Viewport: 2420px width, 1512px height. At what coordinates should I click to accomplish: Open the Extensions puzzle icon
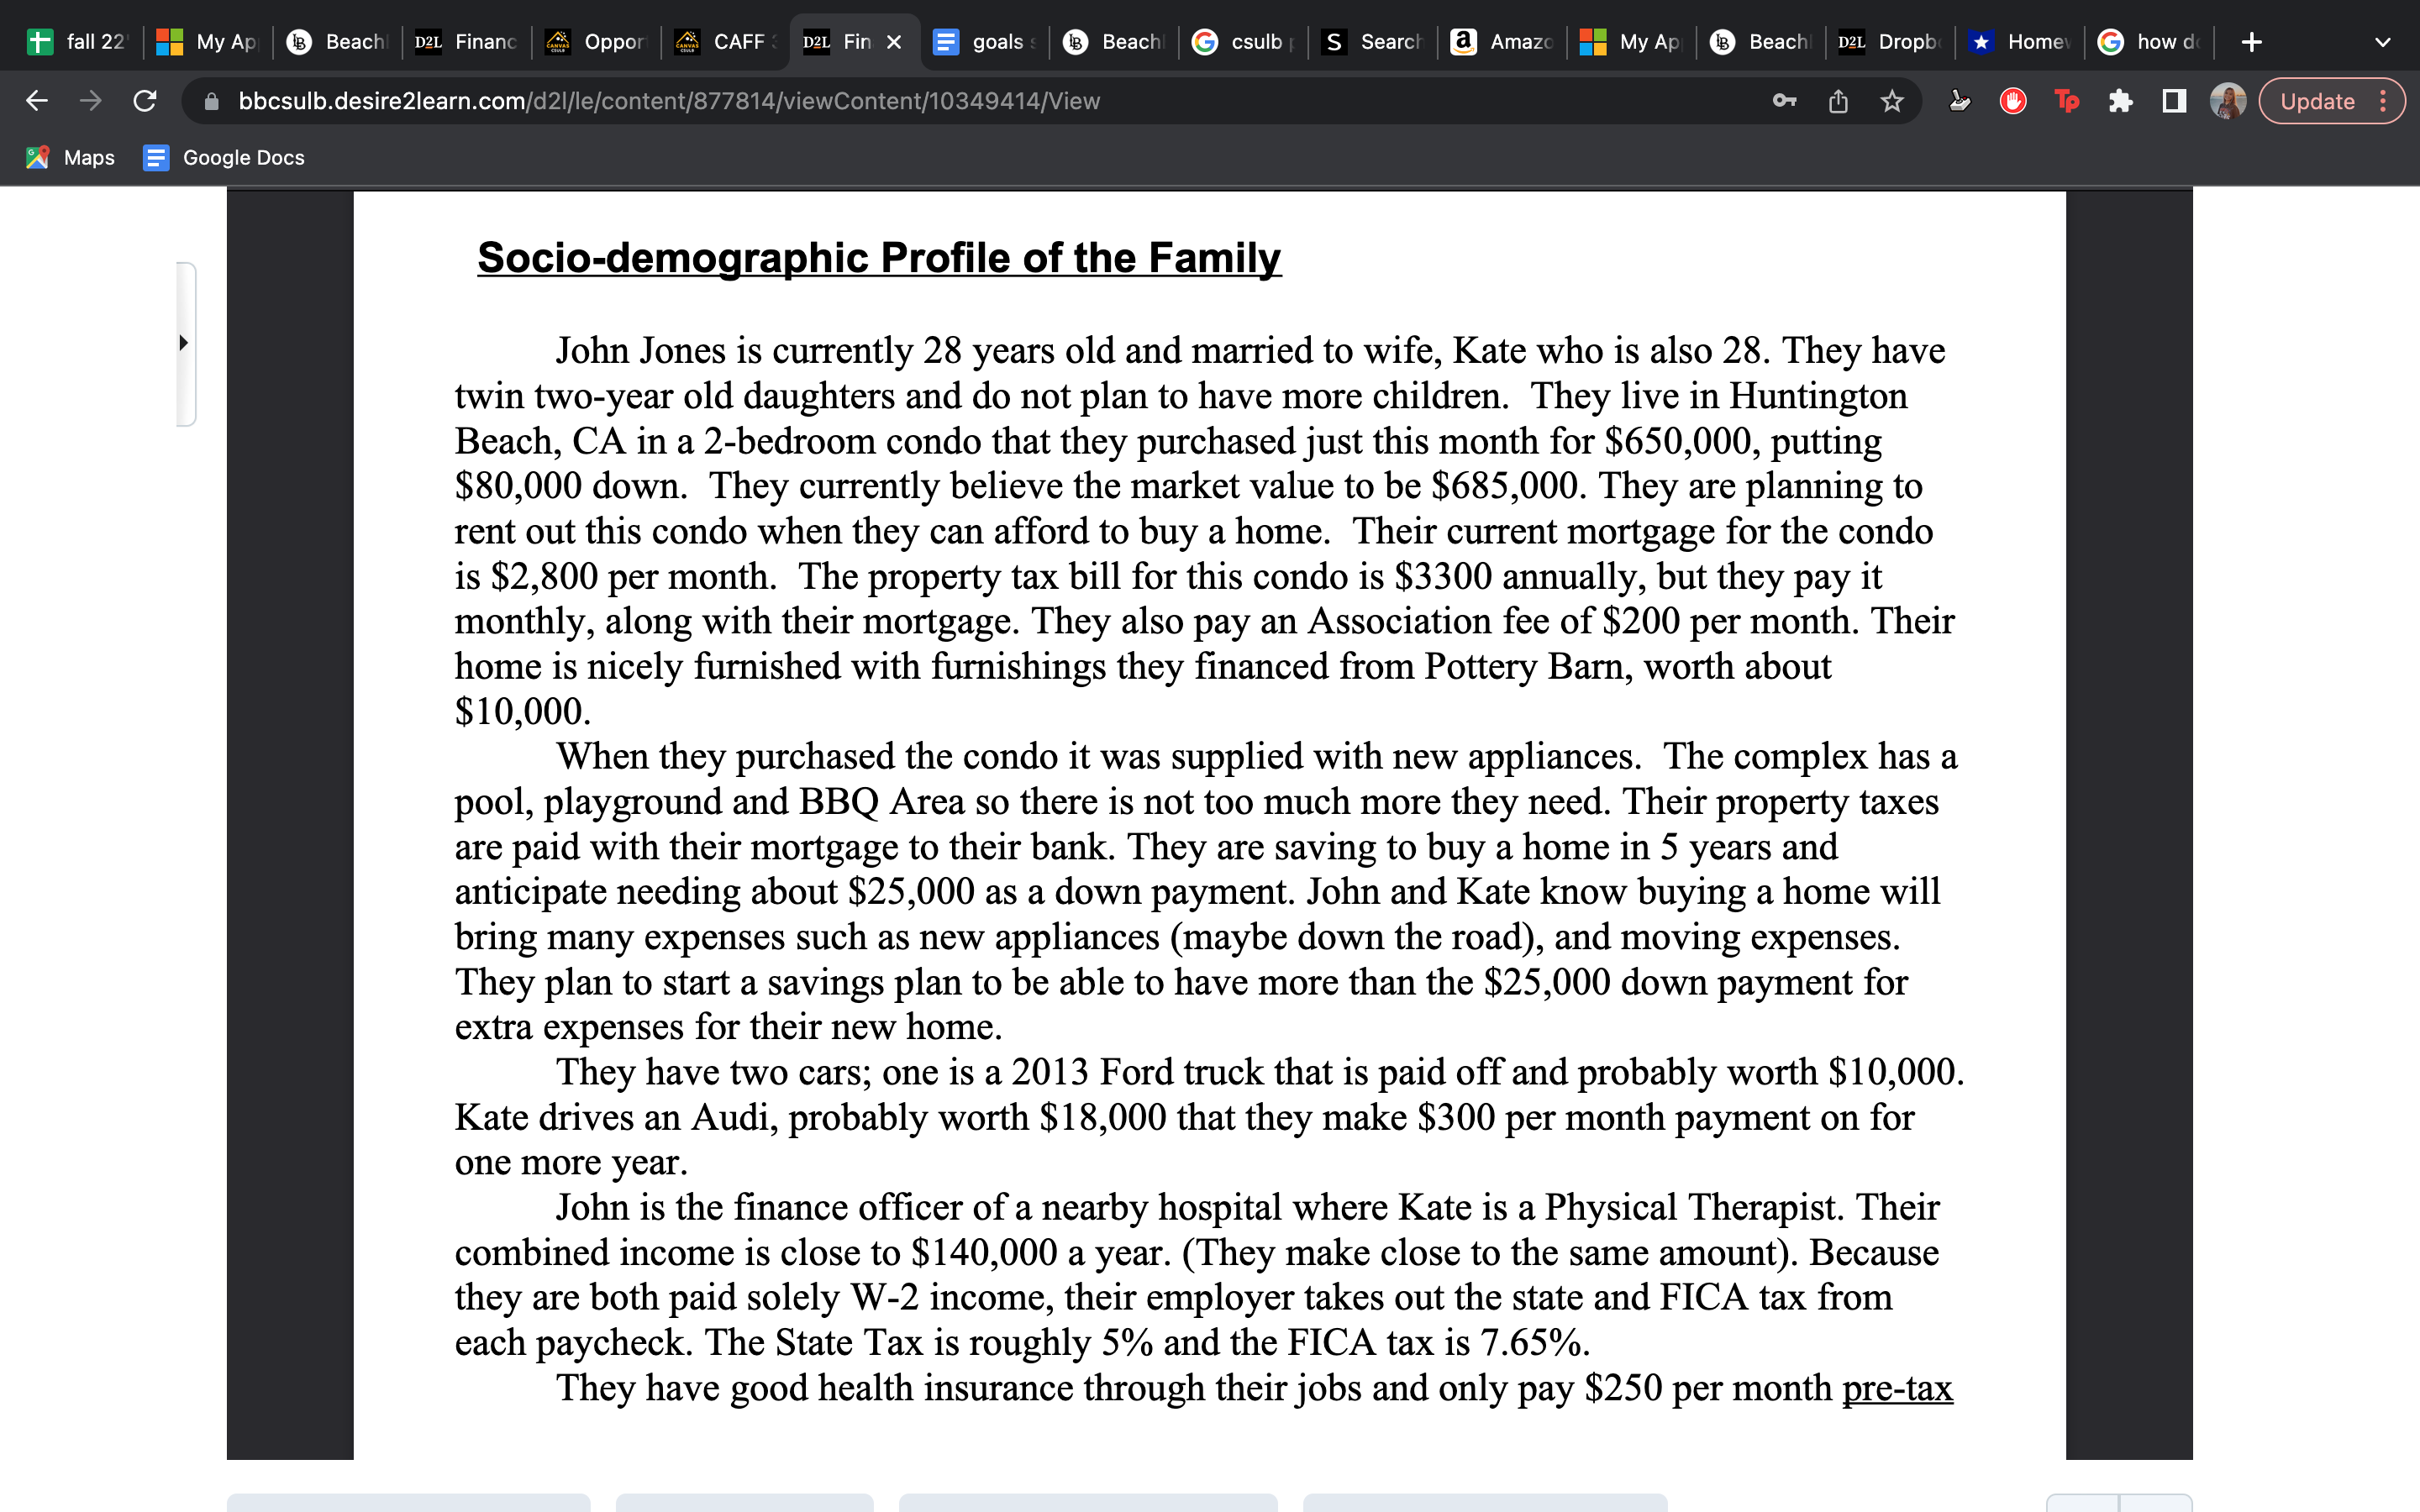2120,101
